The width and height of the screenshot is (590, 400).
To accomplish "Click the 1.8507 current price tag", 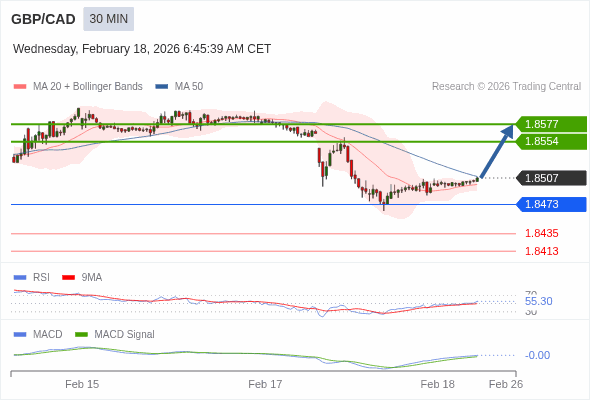I will 552,178.
